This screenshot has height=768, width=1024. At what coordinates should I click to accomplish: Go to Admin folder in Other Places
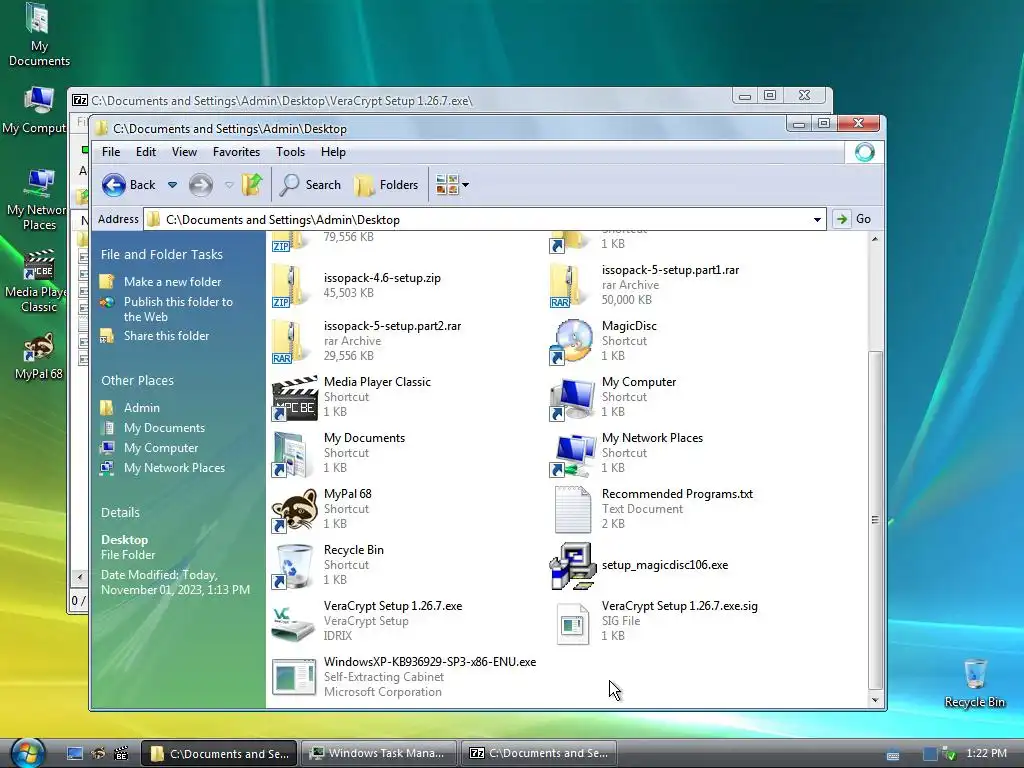[142, 408]
